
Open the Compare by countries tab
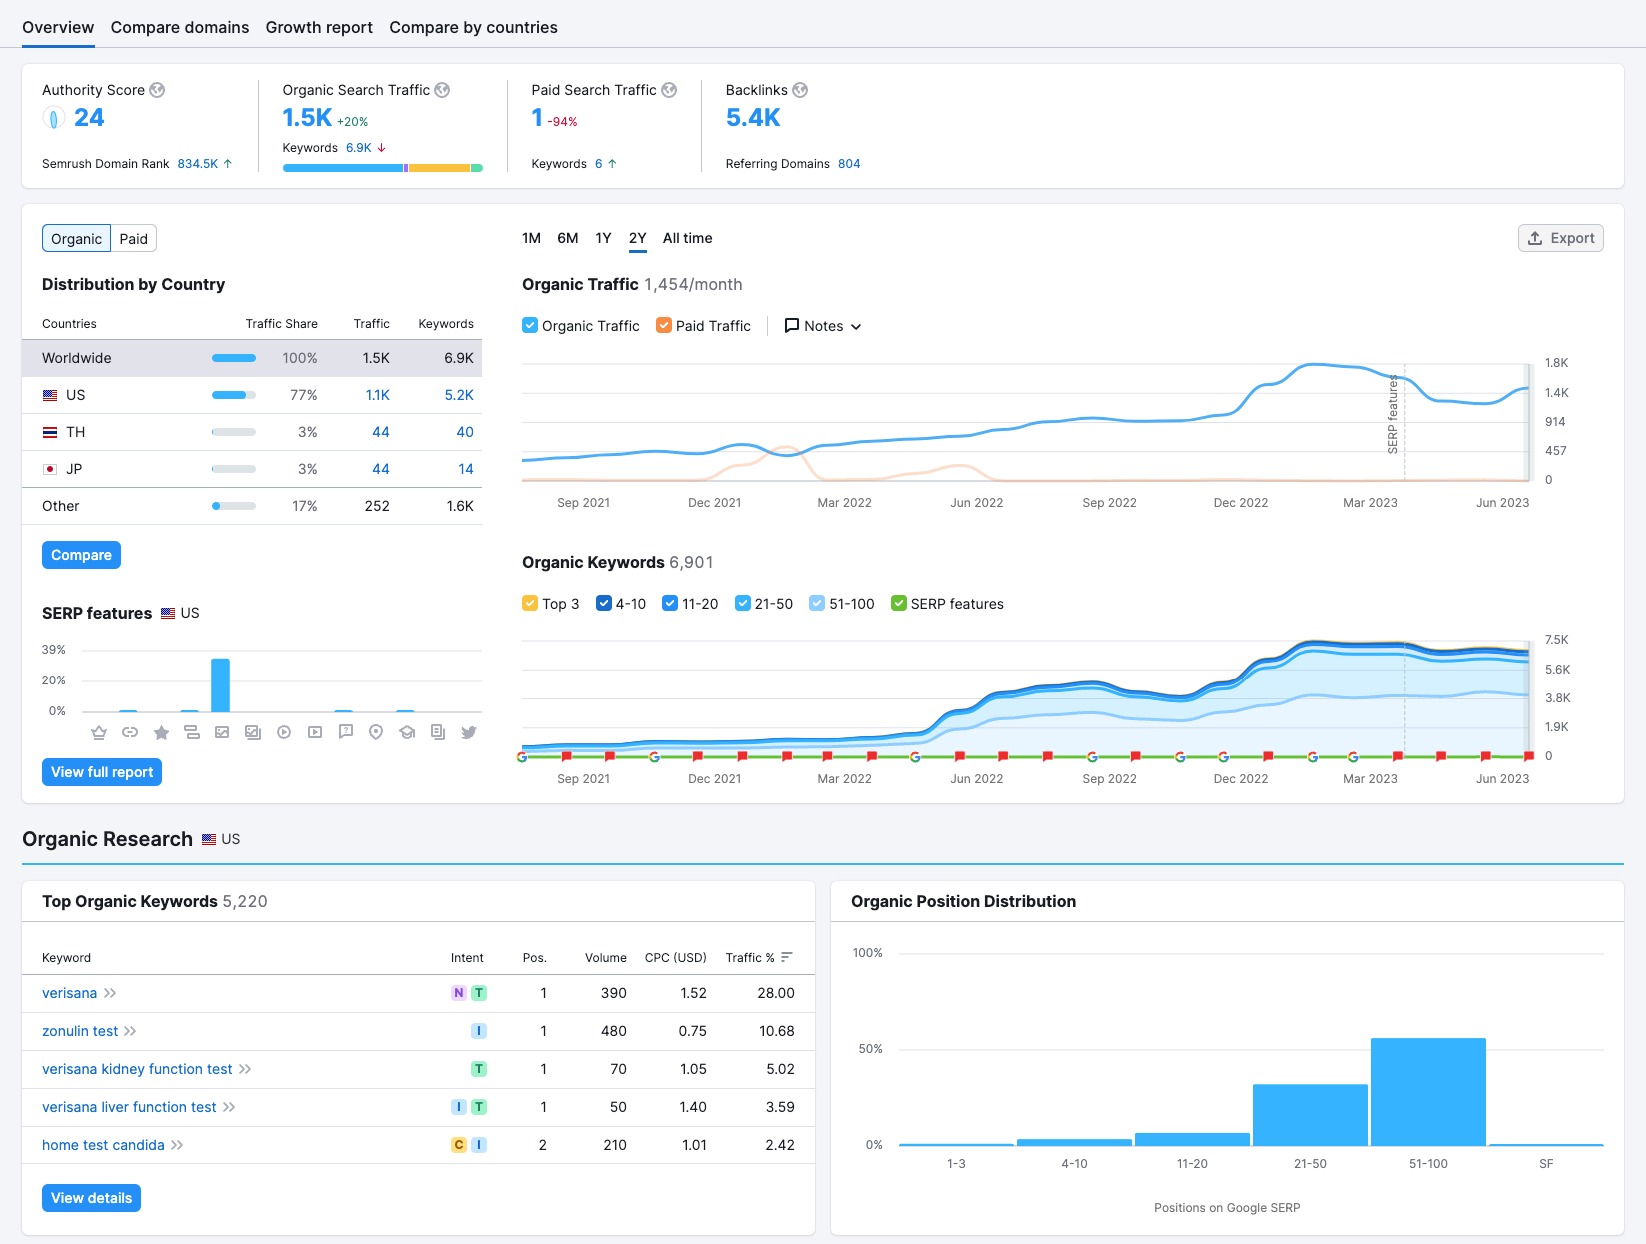click(x=473, y=27)
